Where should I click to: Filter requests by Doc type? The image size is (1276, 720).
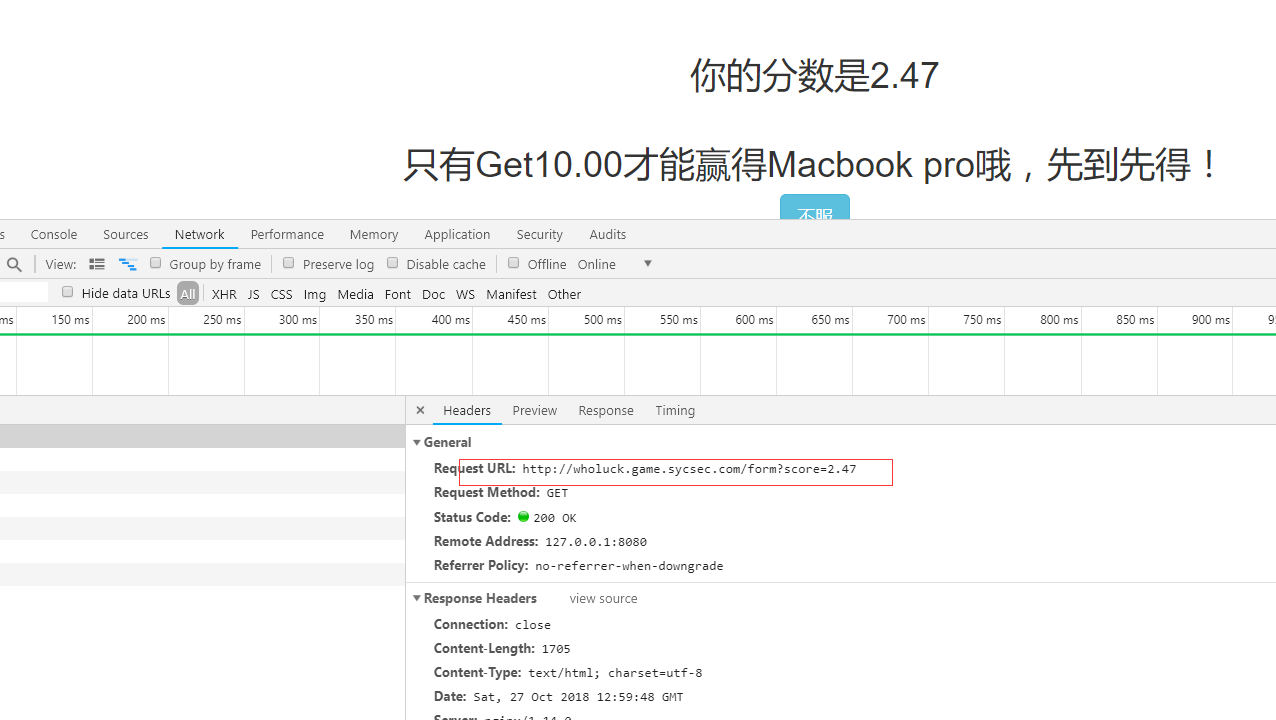click(x=434, y=294)
